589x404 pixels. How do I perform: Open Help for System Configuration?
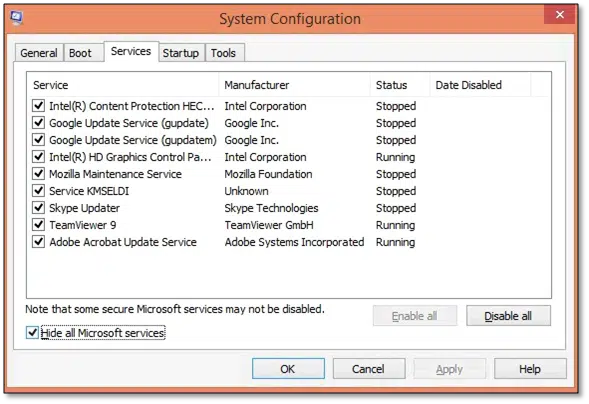[530, 369]
